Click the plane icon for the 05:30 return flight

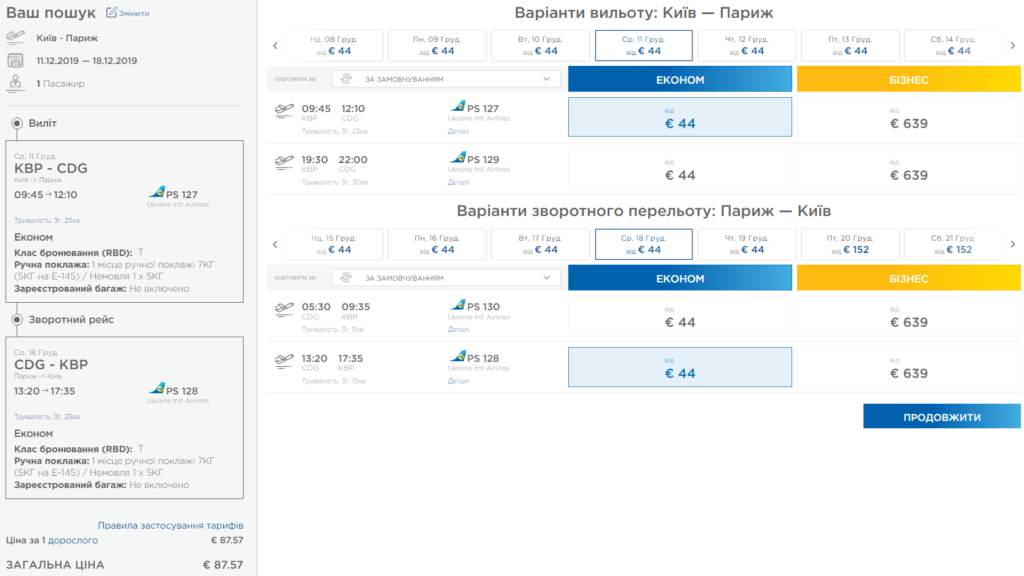tap(284, 310)
